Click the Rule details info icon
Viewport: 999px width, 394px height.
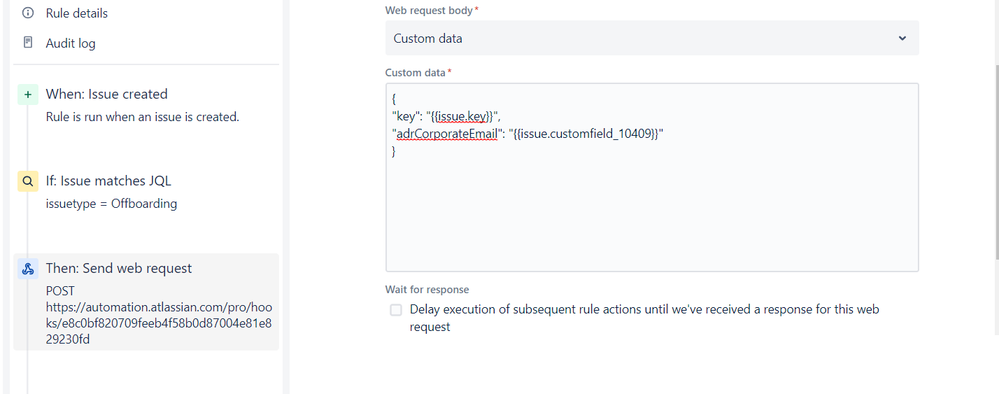coord(27,13)
